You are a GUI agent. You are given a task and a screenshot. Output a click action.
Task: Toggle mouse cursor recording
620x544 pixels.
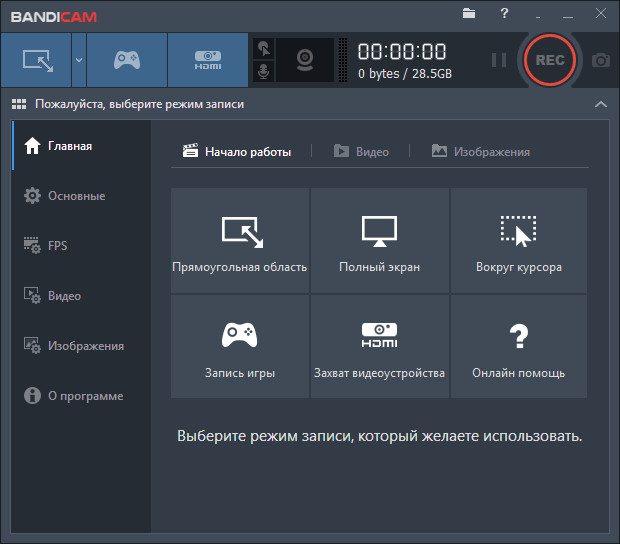[x=264, y=48]
